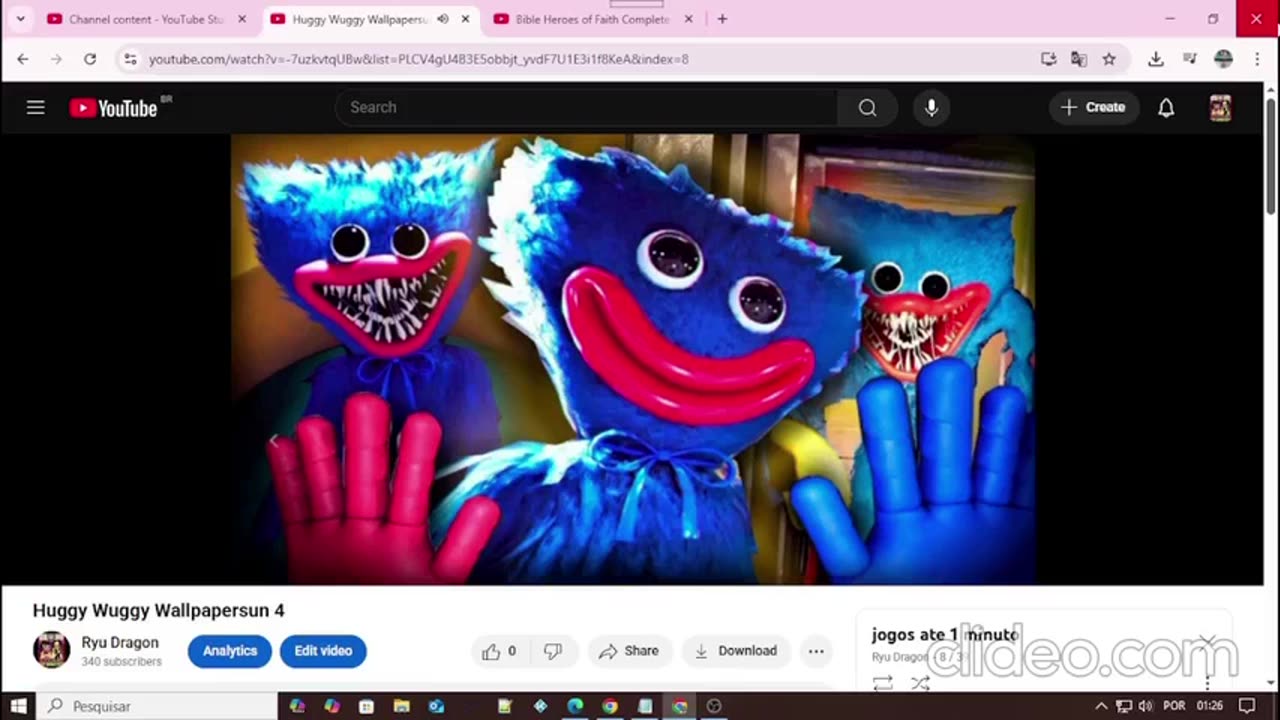1280x720 pixels.
Task: Open the notifications bell
Action: tap(1166, 107)
